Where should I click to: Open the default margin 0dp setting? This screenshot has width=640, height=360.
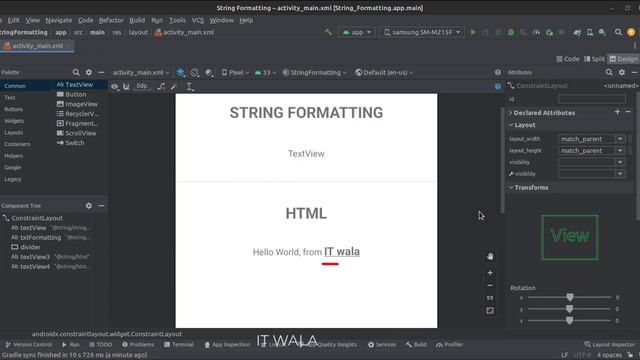click(142, 87)
